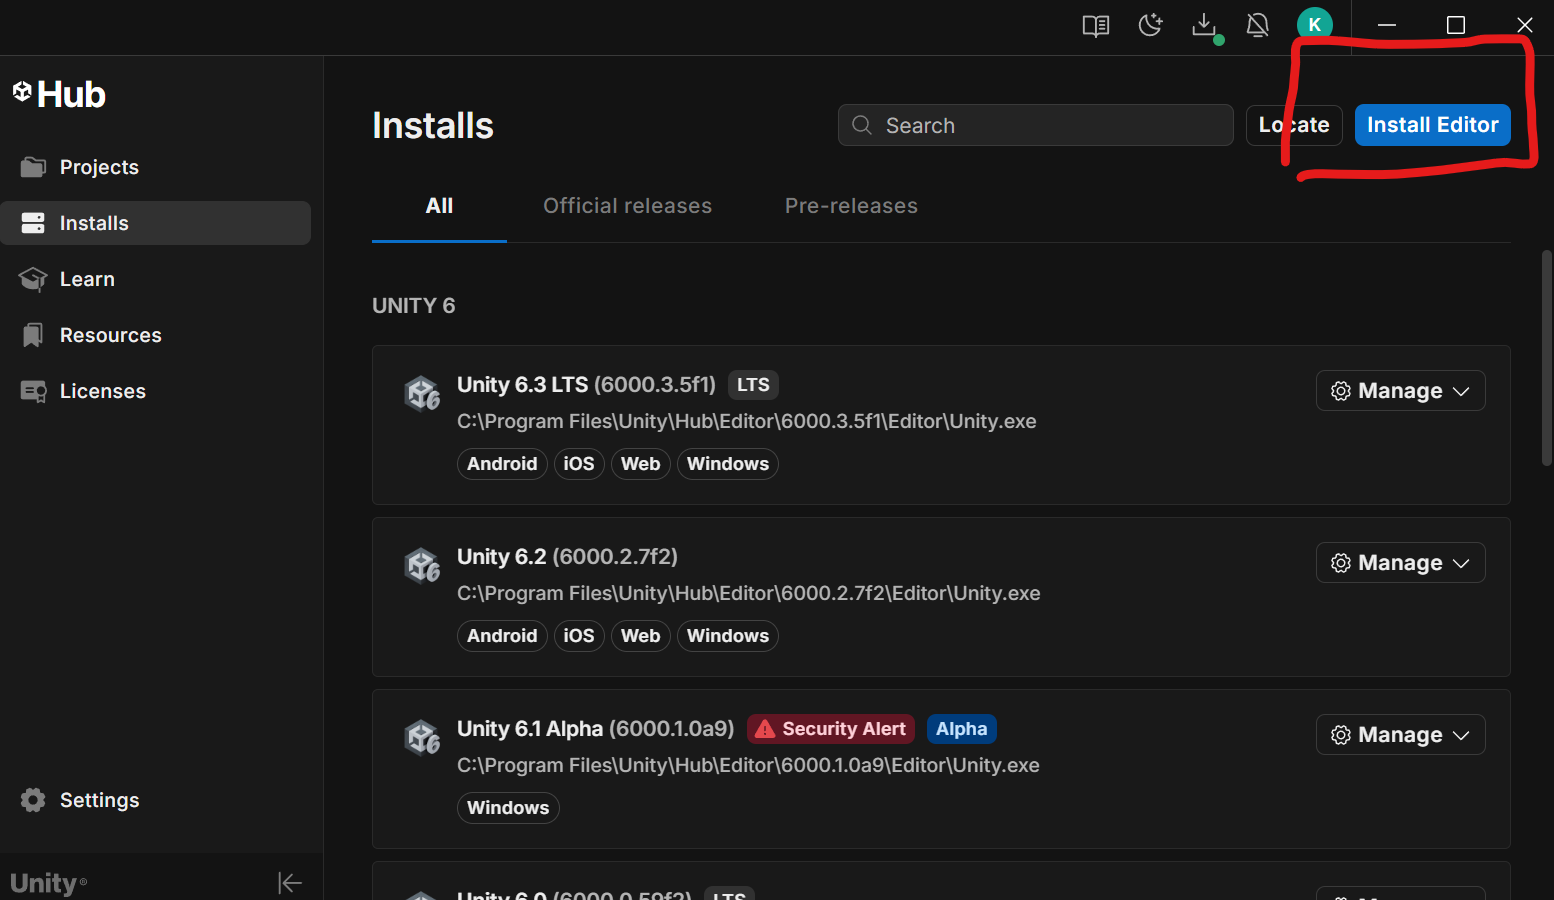
Task: Click the iOS tag under Unity 6.3 LTS
Action: point(579,464)
